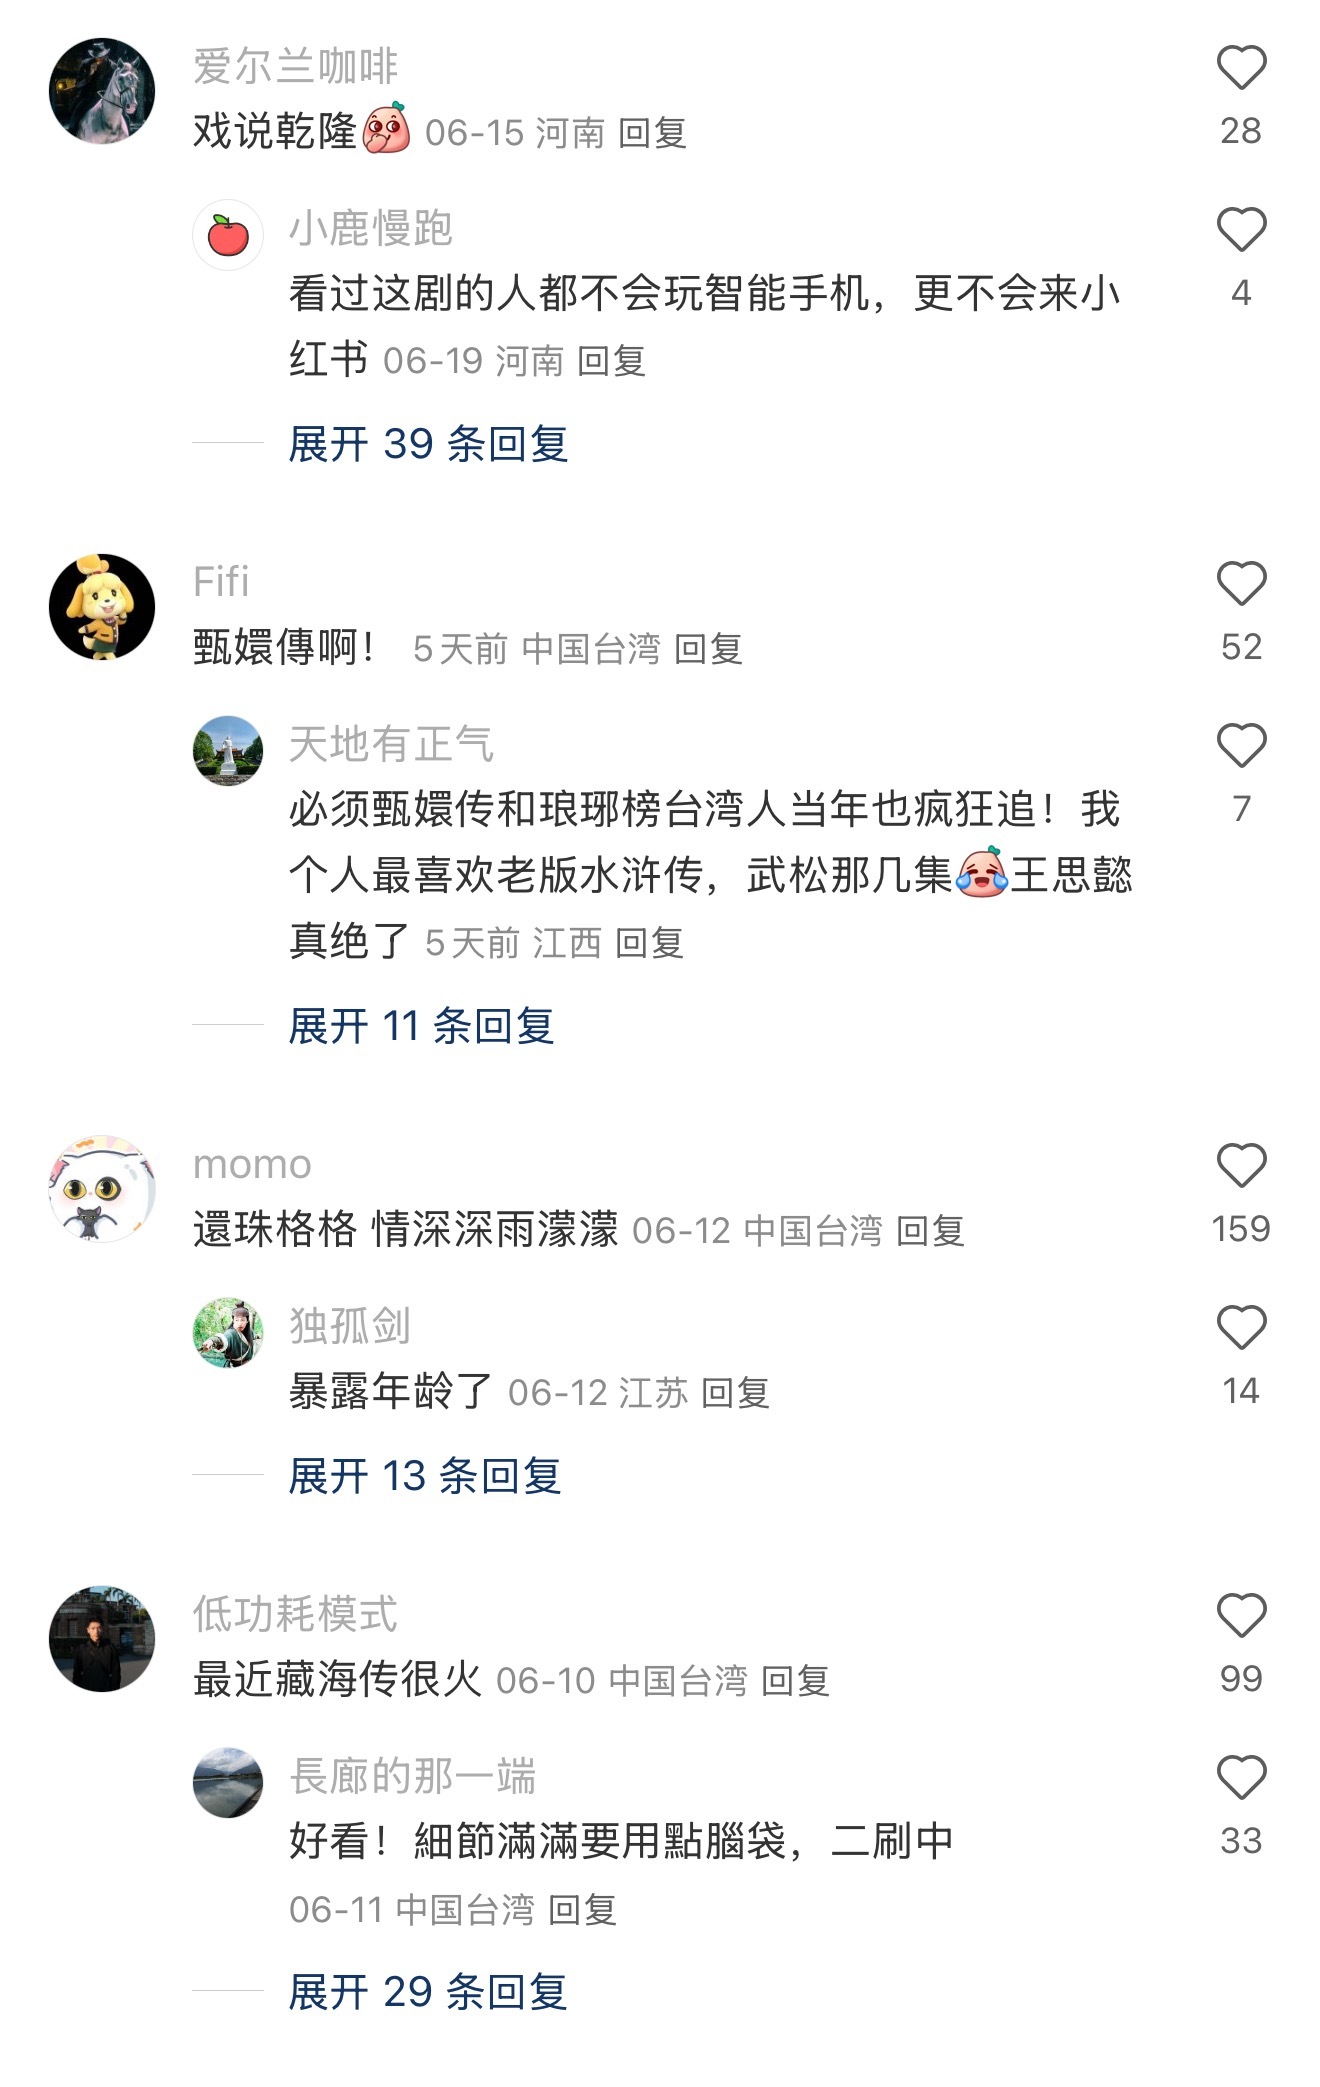Image resolution: width=1320 pixels, height=2087 pixels.
Task: Reply to momo's comment from 中国台湾
Action: [x=930, y=1231]
